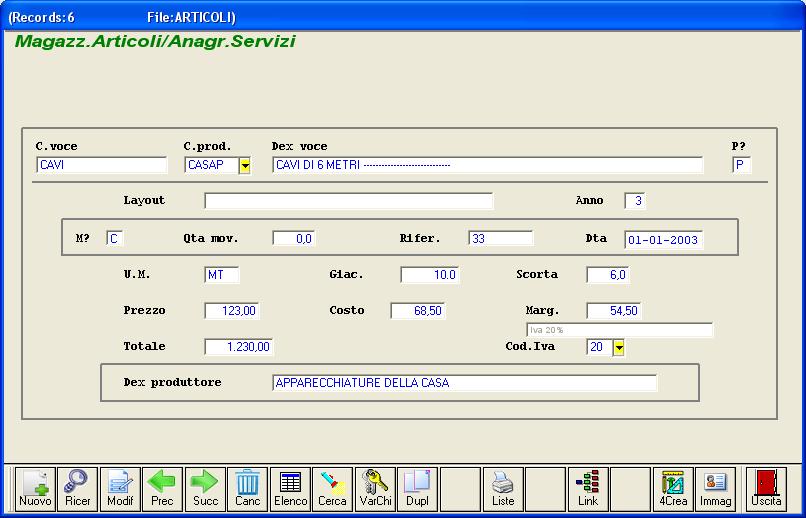
Task: Click the Dex produttore label
Action: [172, 382]
